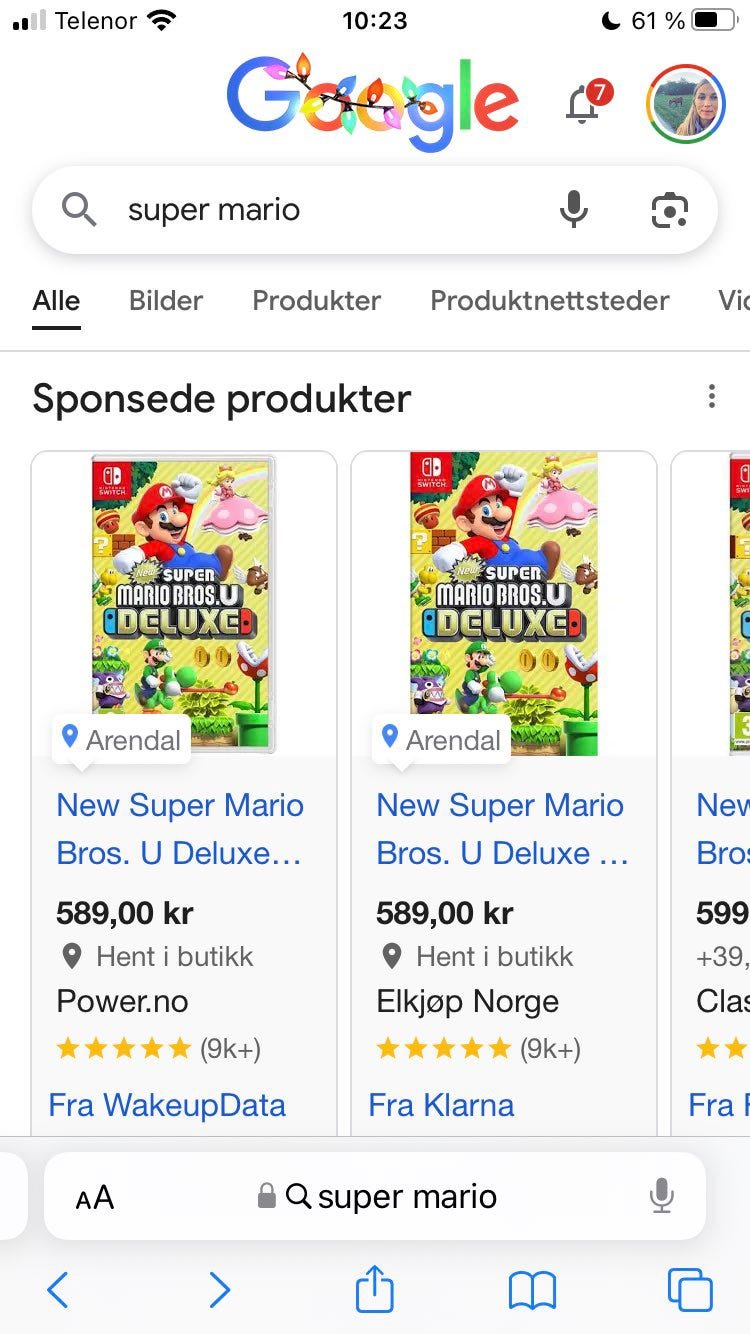Viewport: 750px width, 1334px height.
Task: Switch to the Bilder tab
Action: [166, 301]
